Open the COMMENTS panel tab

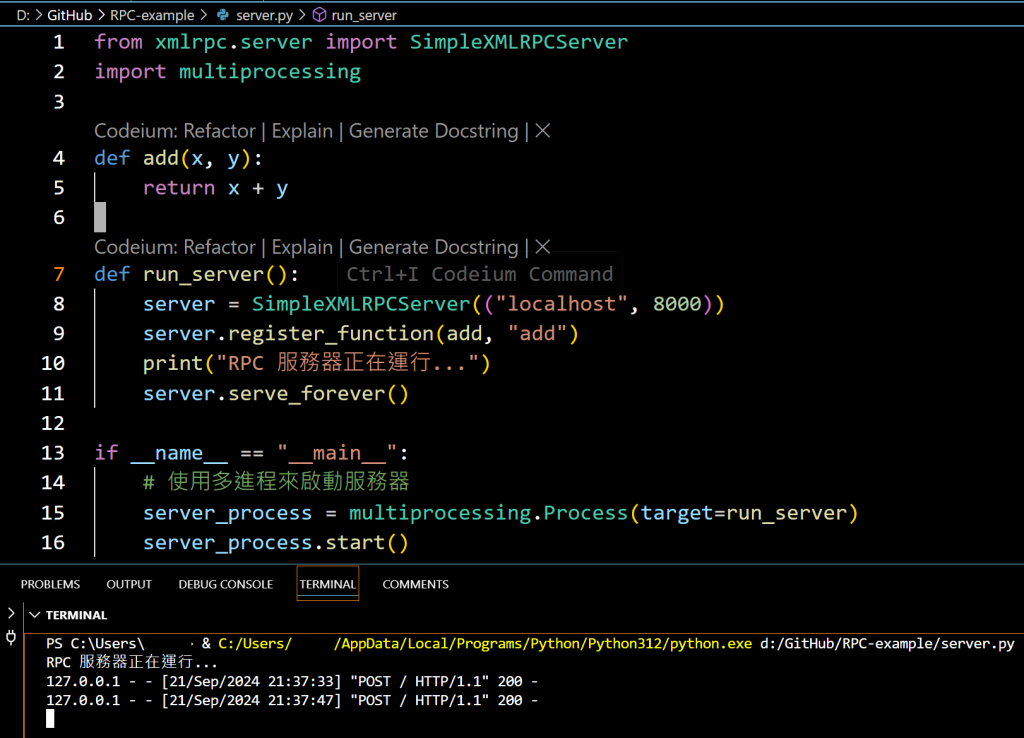pos(415,584)
